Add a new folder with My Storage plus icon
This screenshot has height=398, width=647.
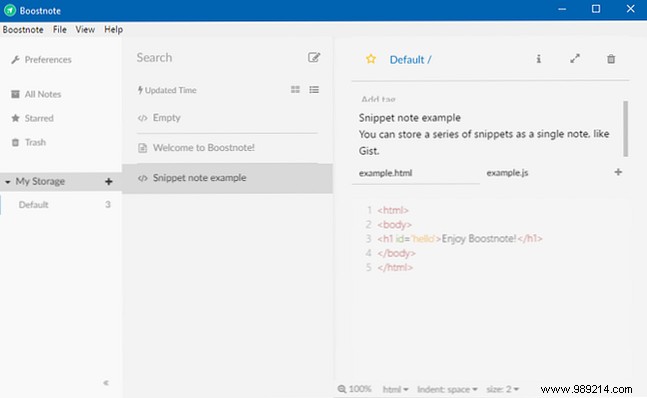[x=109, y=181]
